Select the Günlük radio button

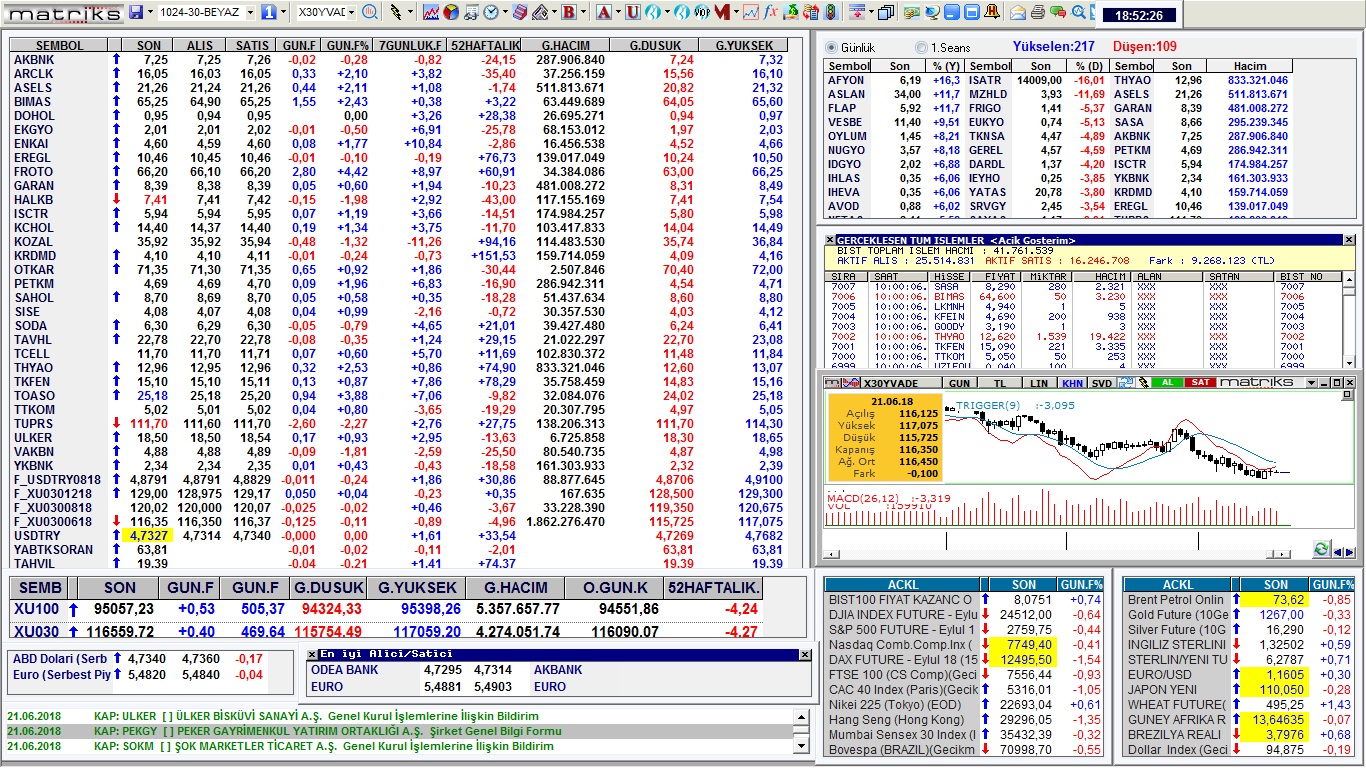coord(831,48)
